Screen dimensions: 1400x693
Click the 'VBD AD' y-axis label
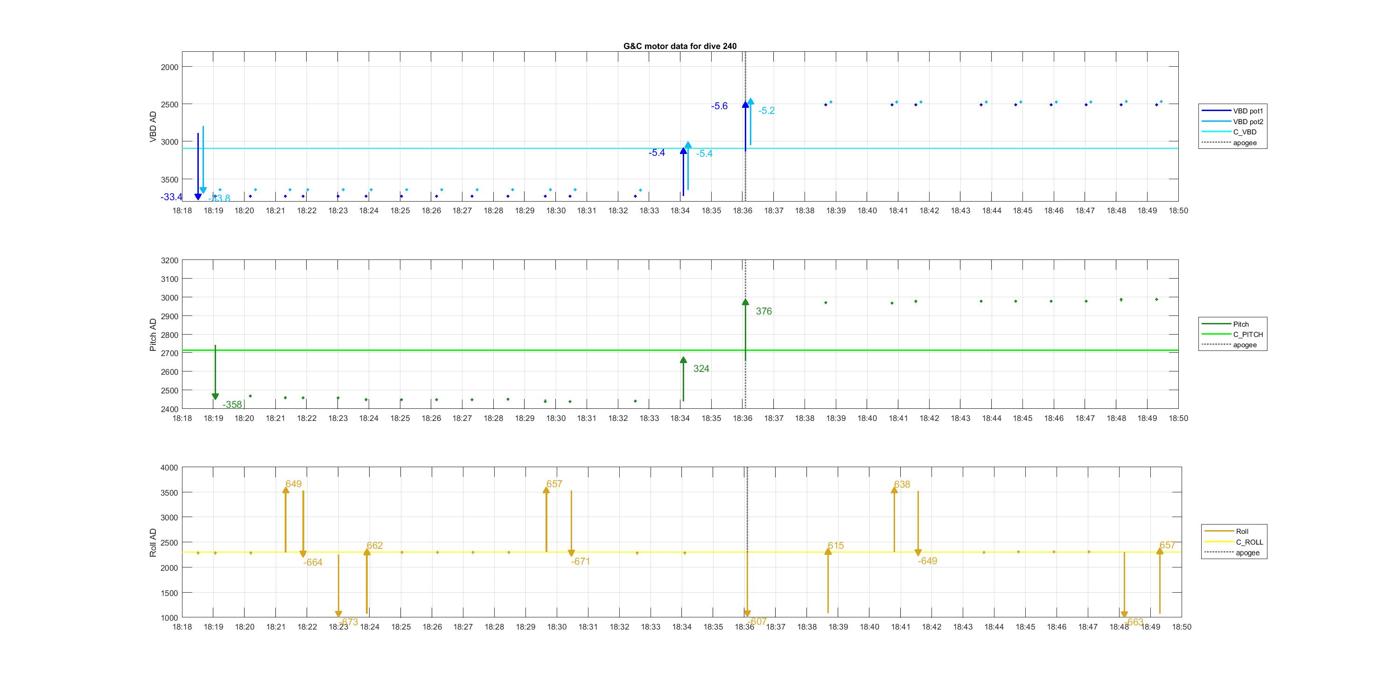[x=154, y=127]
